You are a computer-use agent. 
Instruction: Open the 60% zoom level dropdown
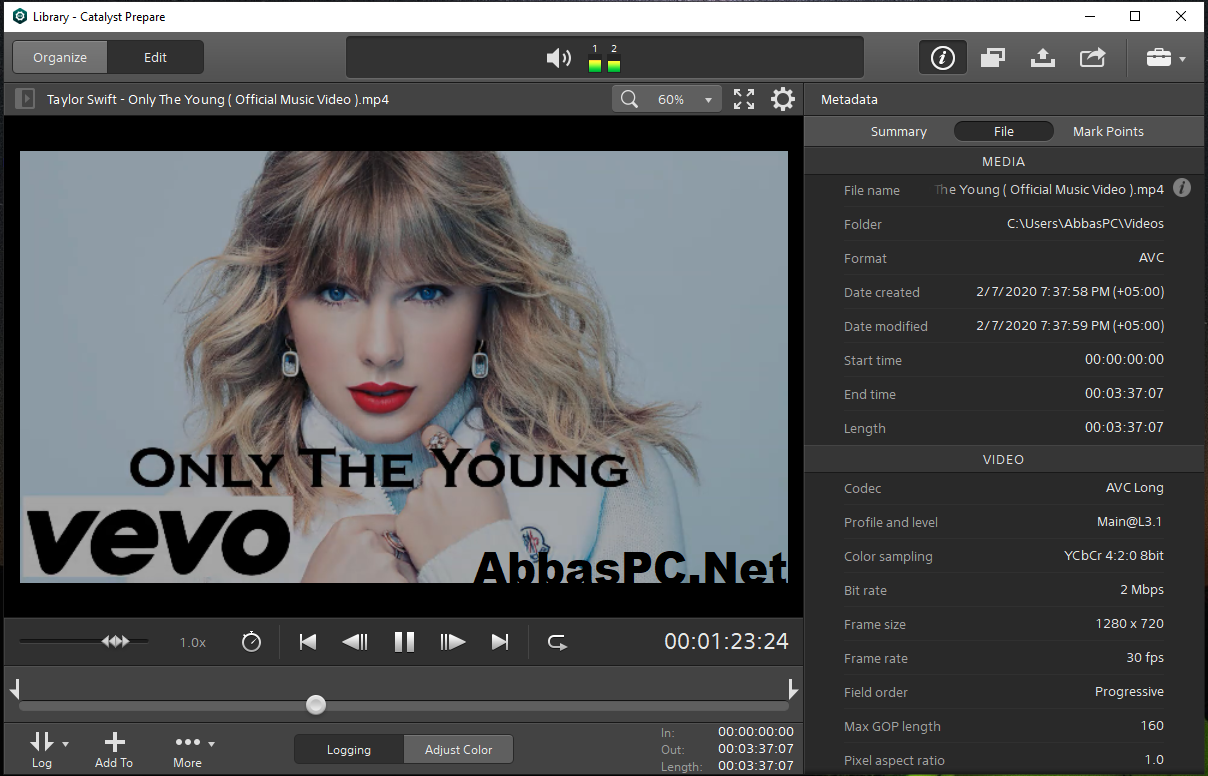pyautogui.click(x=683, y=99)
